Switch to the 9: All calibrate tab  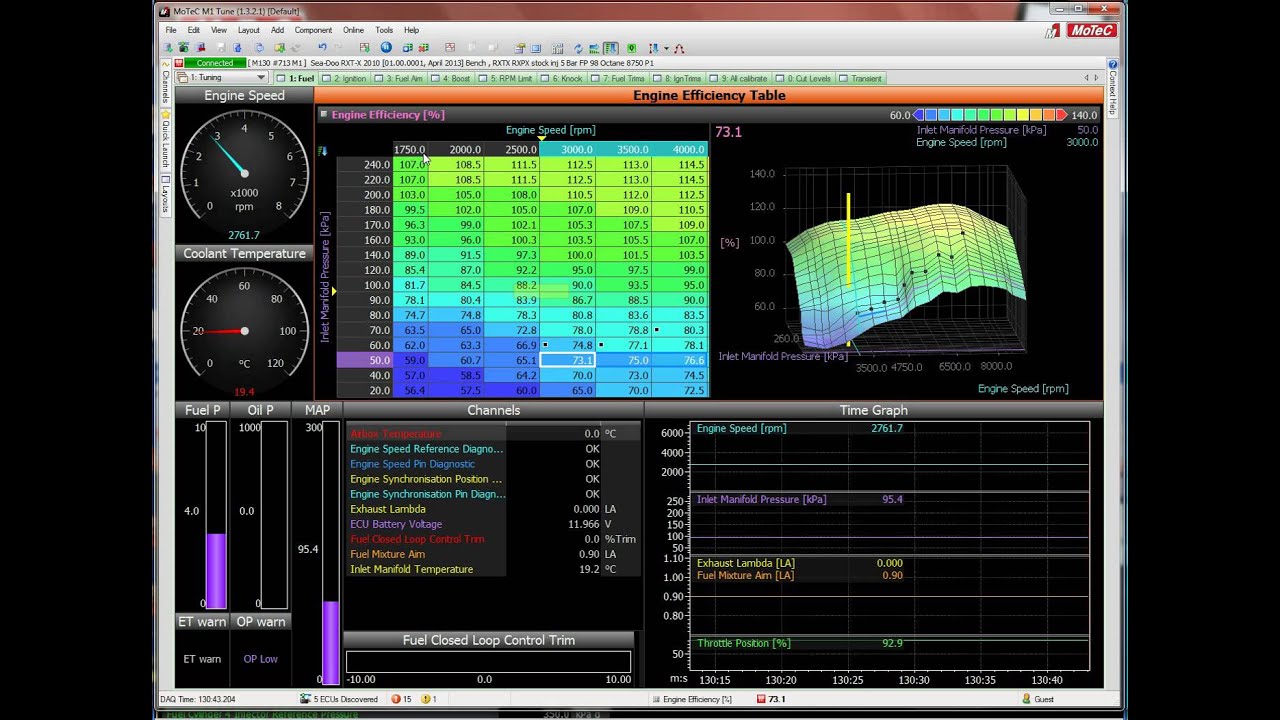742,78
